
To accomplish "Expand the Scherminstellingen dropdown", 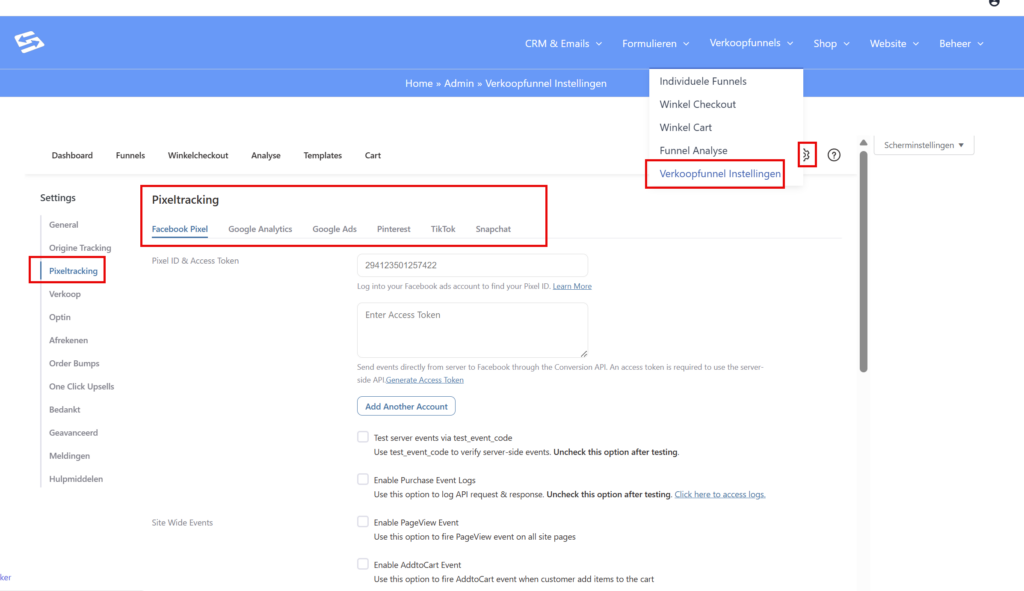I will point(923,145).
